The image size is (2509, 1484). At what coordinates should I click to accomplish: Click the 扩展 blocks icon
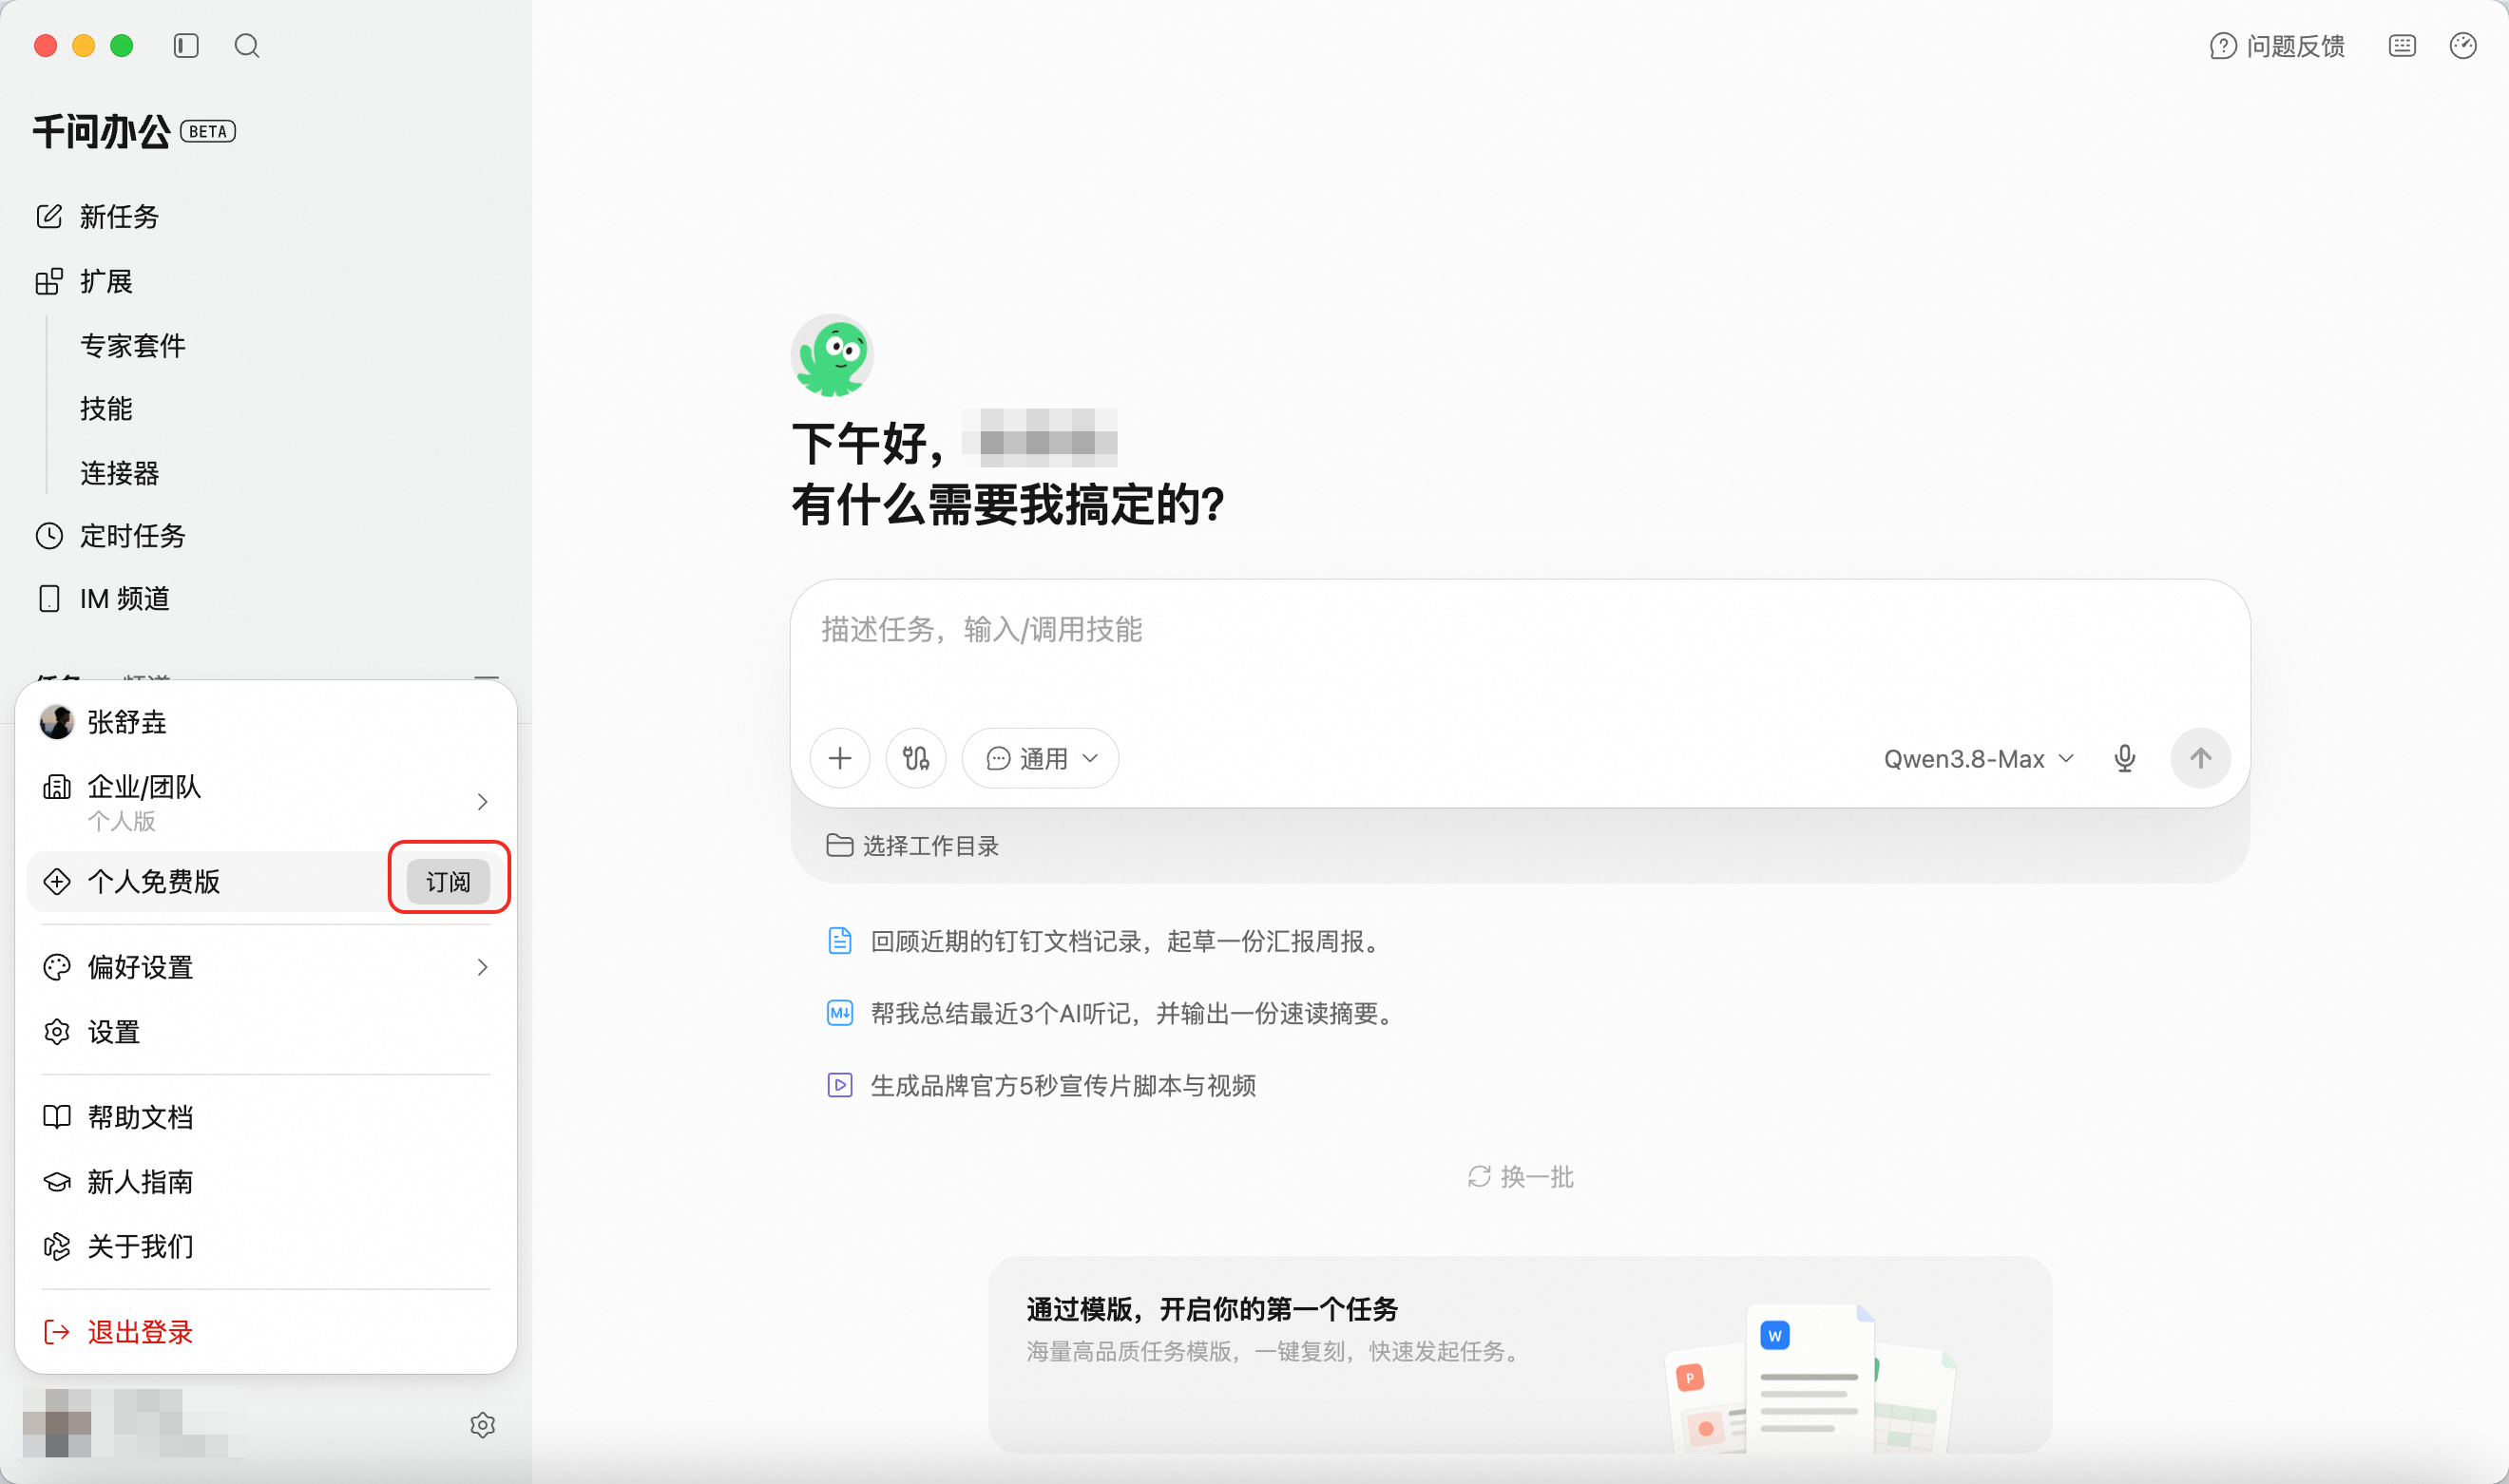pos(49,282)
